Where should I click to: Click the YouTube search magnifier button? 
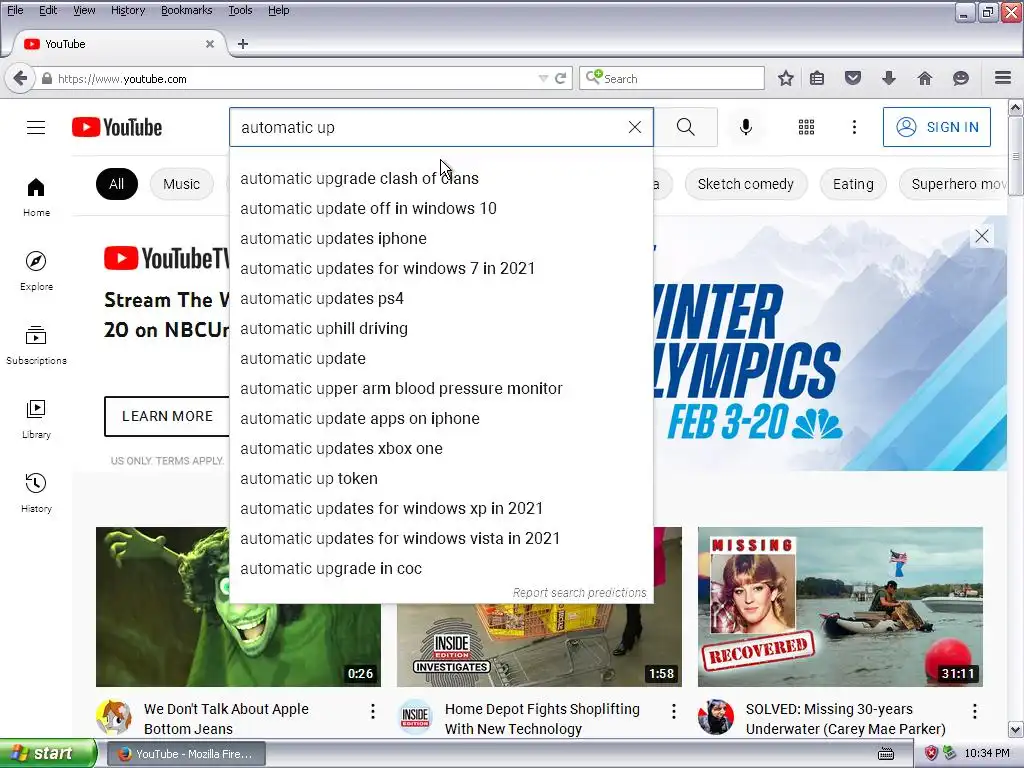pyautogui.click(x=686, y=127)
